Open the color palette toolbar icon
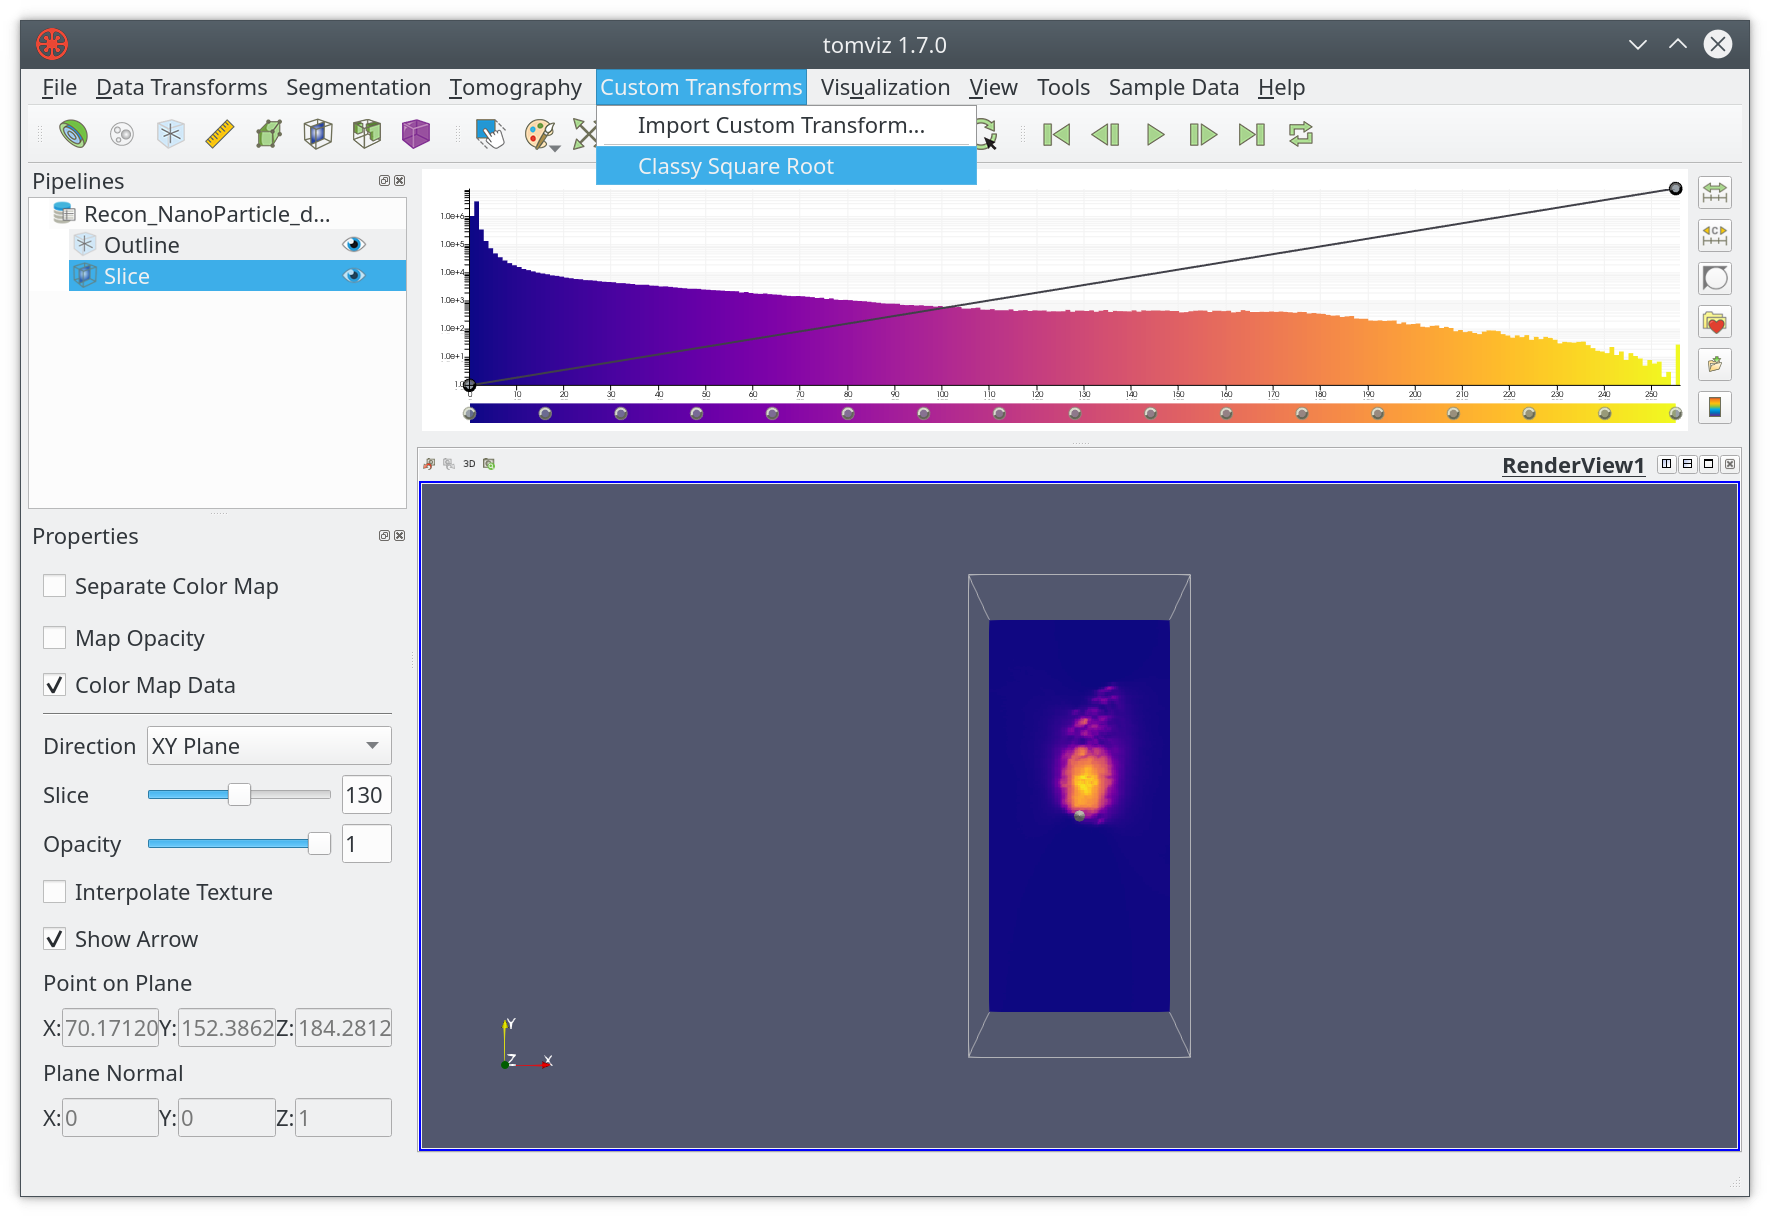The image size is (1770, 1217). pos(538,134)
